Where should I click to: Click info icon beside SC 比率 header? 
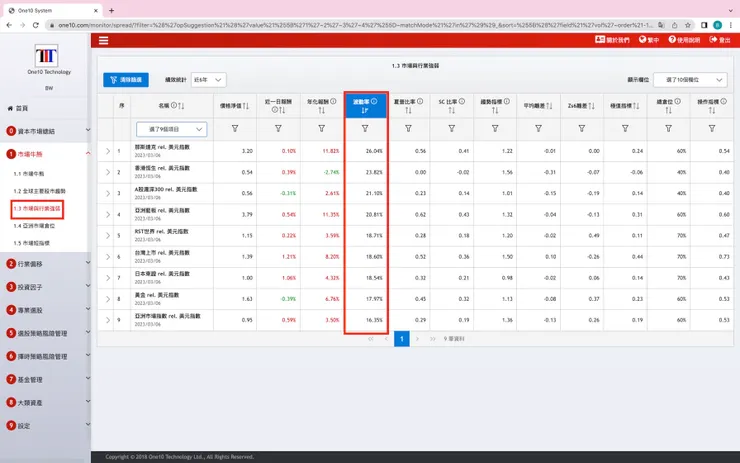(462, 101)
